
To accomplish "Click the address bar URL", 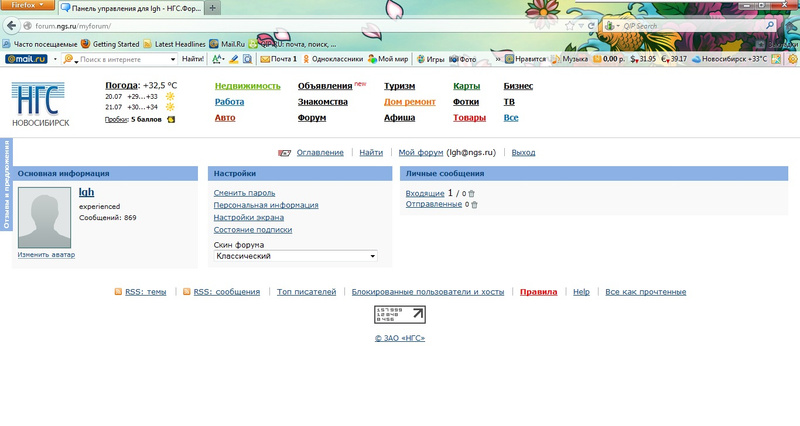I will [73, 26].
